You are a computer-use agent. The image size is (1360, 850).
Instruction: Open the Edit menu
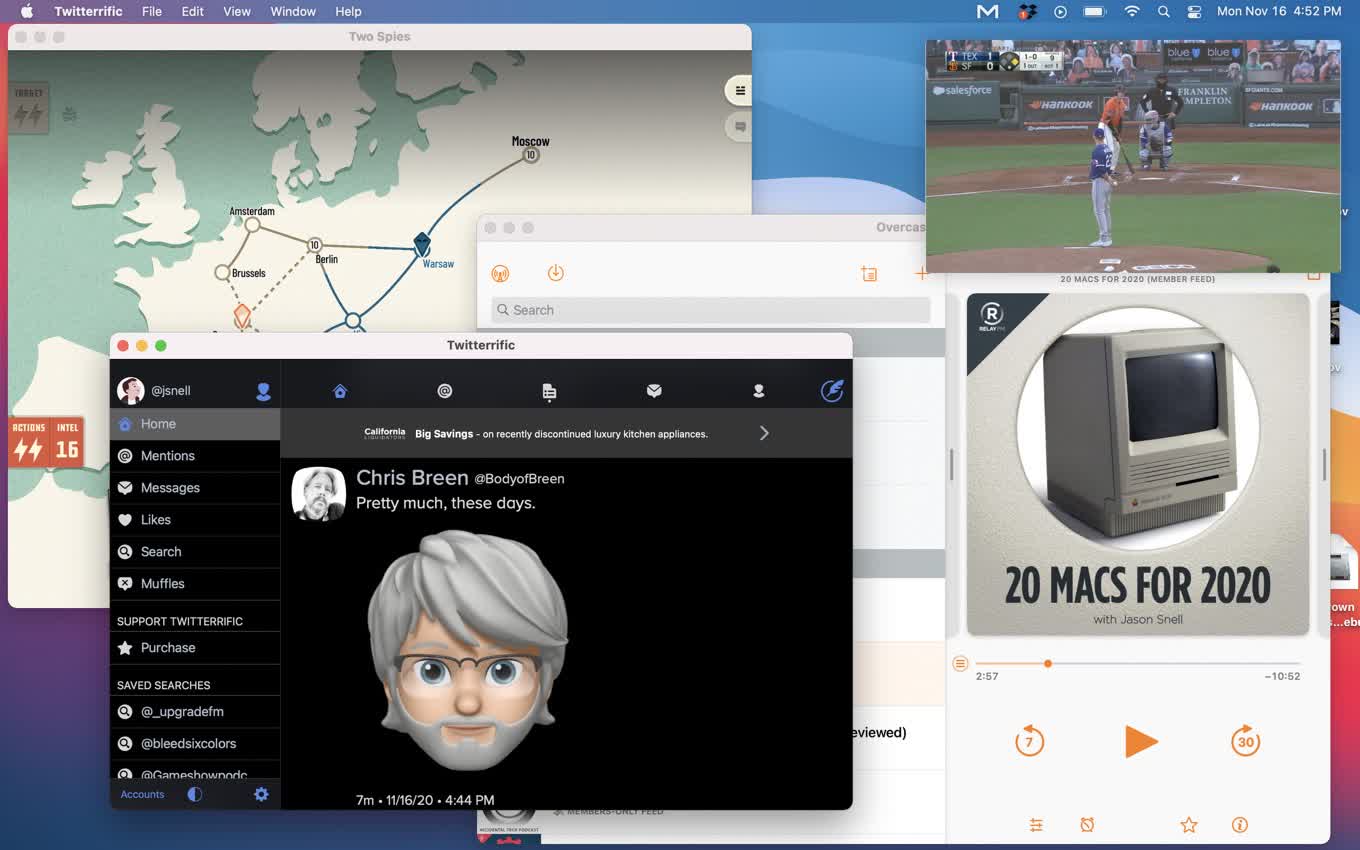[x=193, y=11]
